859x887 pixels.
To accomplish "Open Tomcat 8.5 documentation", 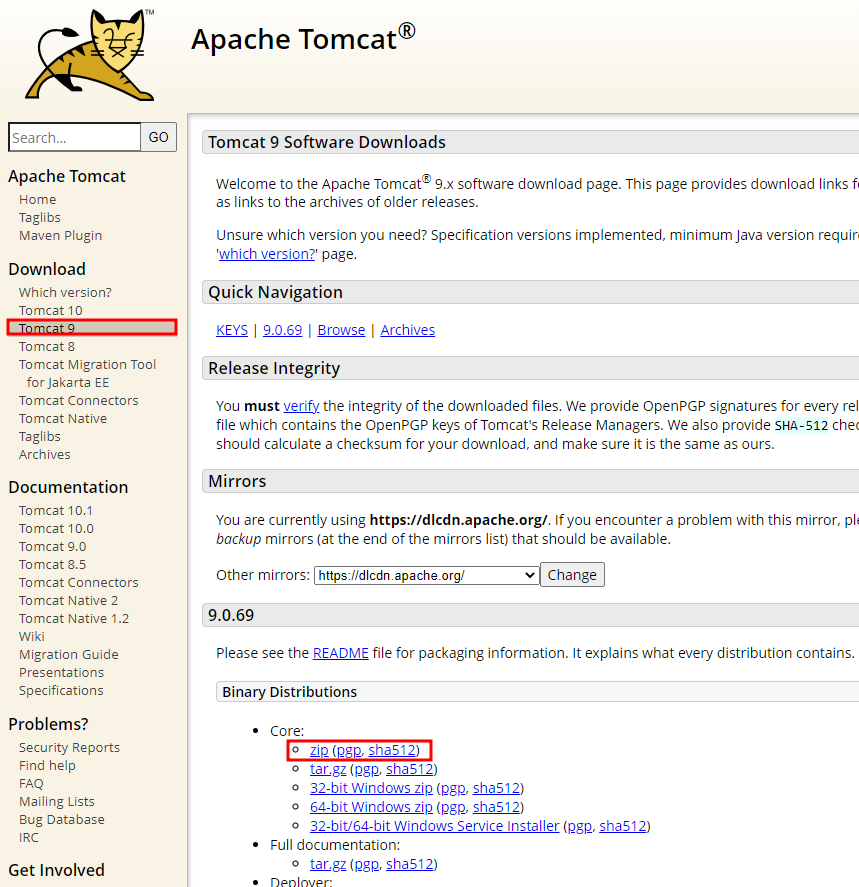I will click(53, 565).
